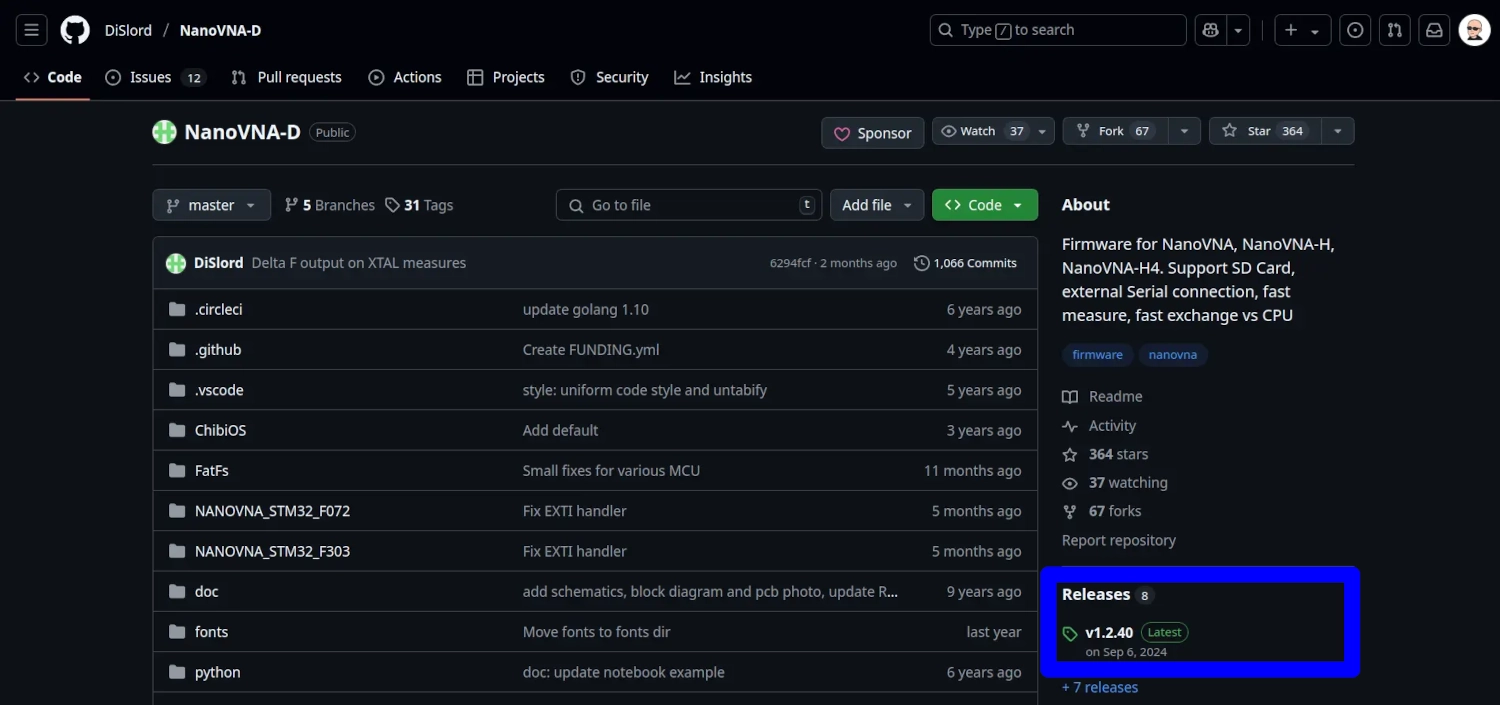Focus the Type / to search field
Viewport: 1500px width, 705px height.
pyautogui.click(x=1058, y=30)
